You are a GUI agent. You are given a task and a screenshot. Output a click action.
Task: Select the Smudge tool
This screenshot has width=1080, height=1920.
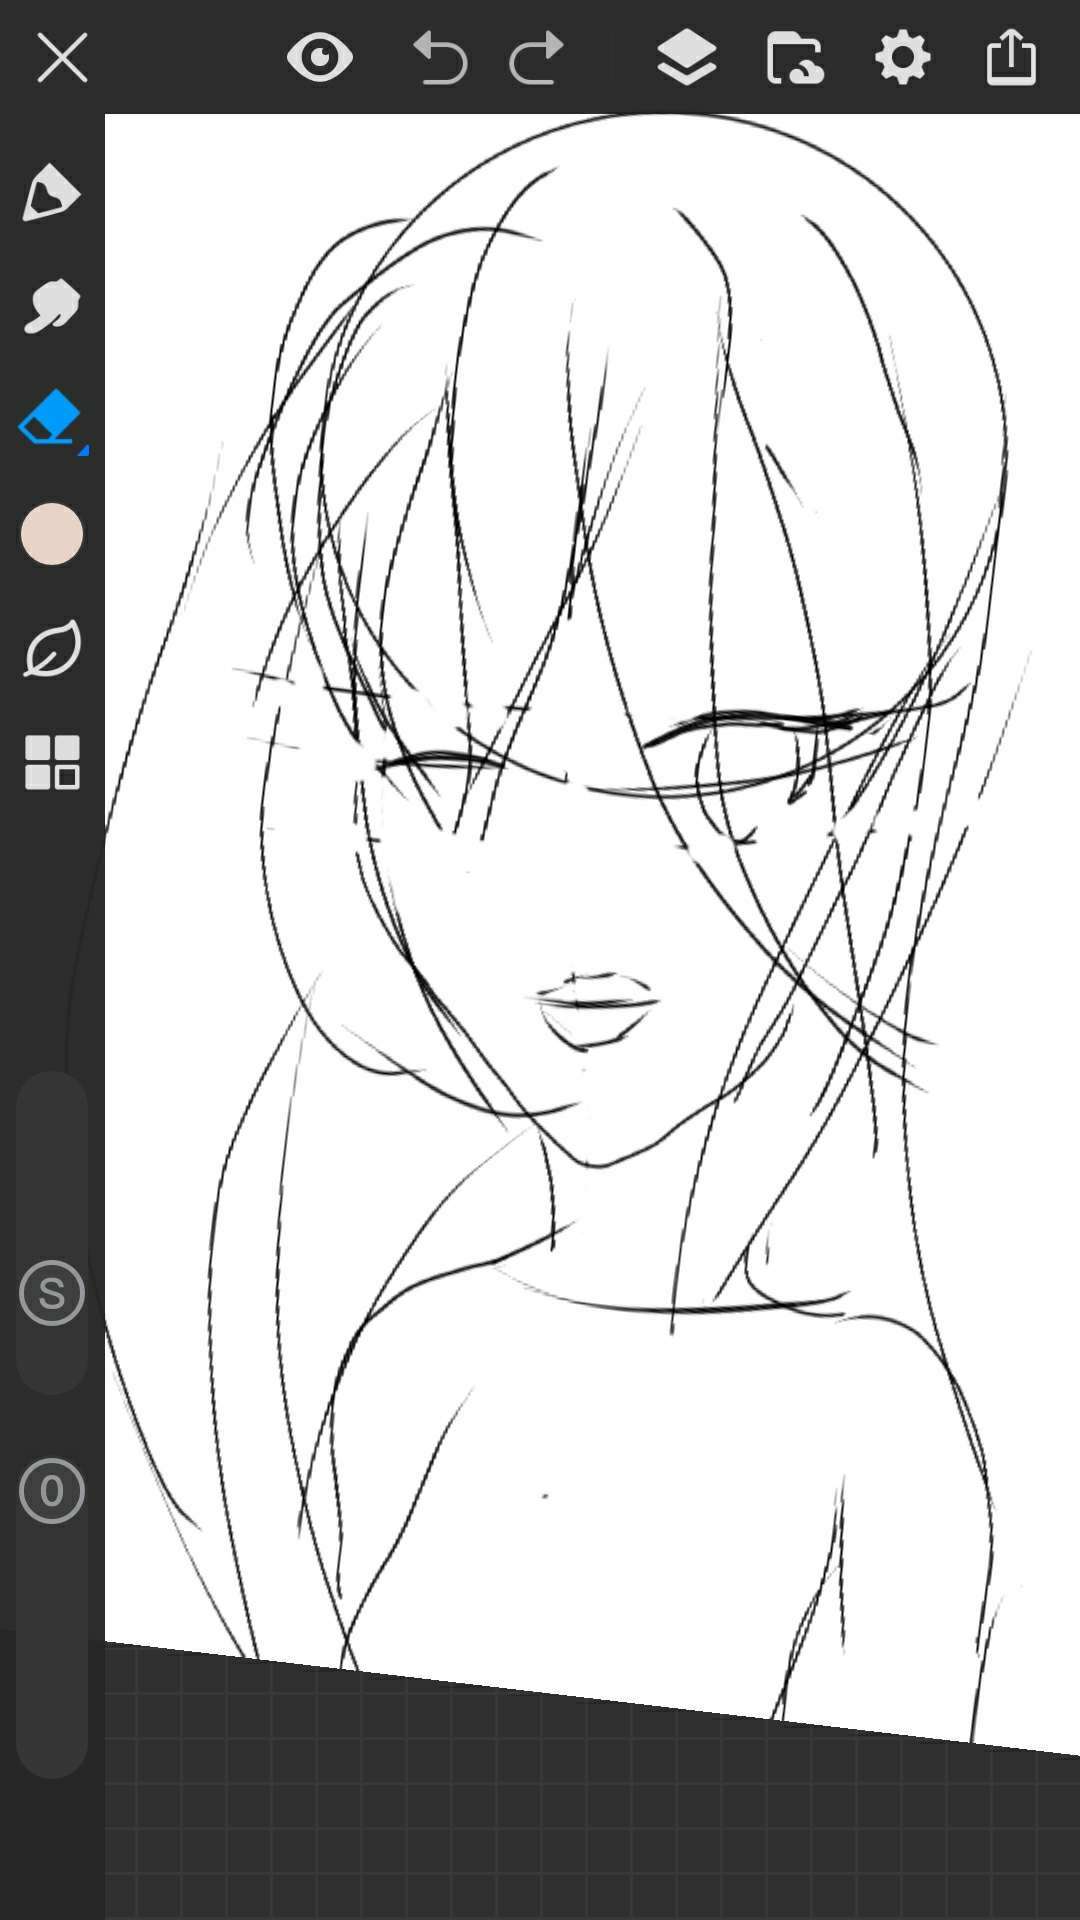coord(51,305)
